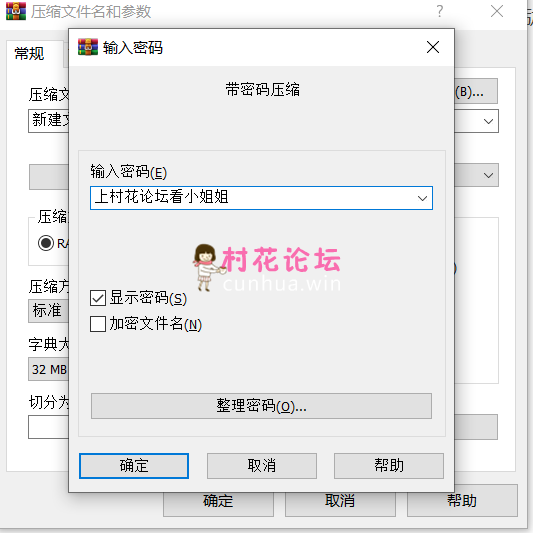Click 整理密码 button
The image size is (533, 533).
(x=261, y=406)
